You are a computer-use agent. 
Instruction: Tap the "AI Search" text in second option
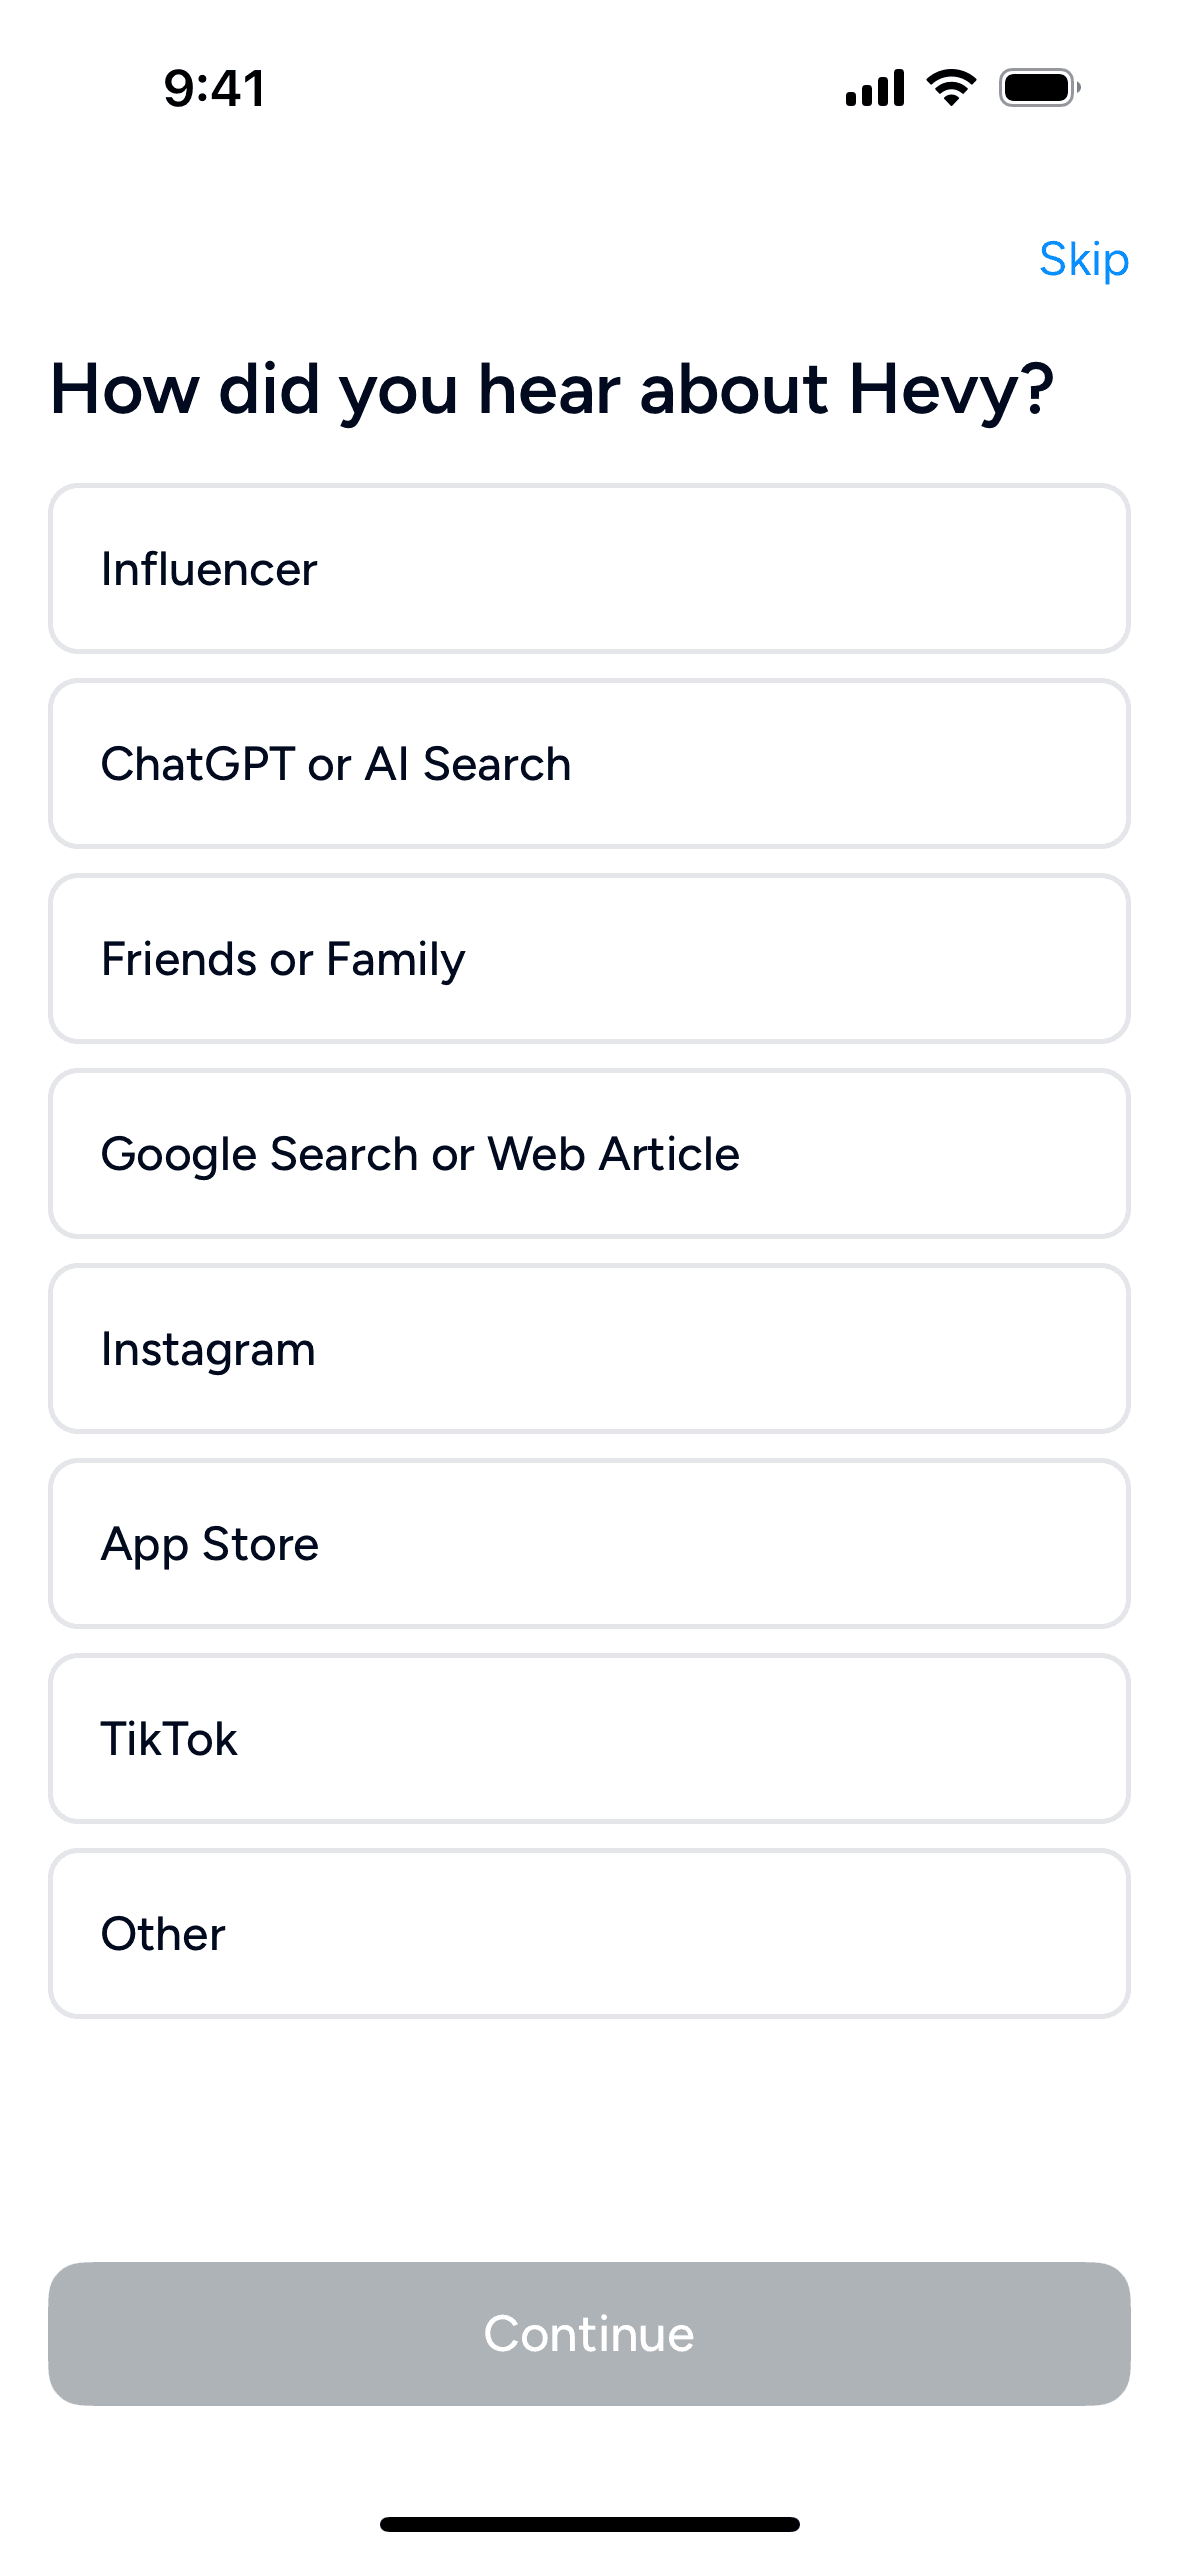pos(468,764)
